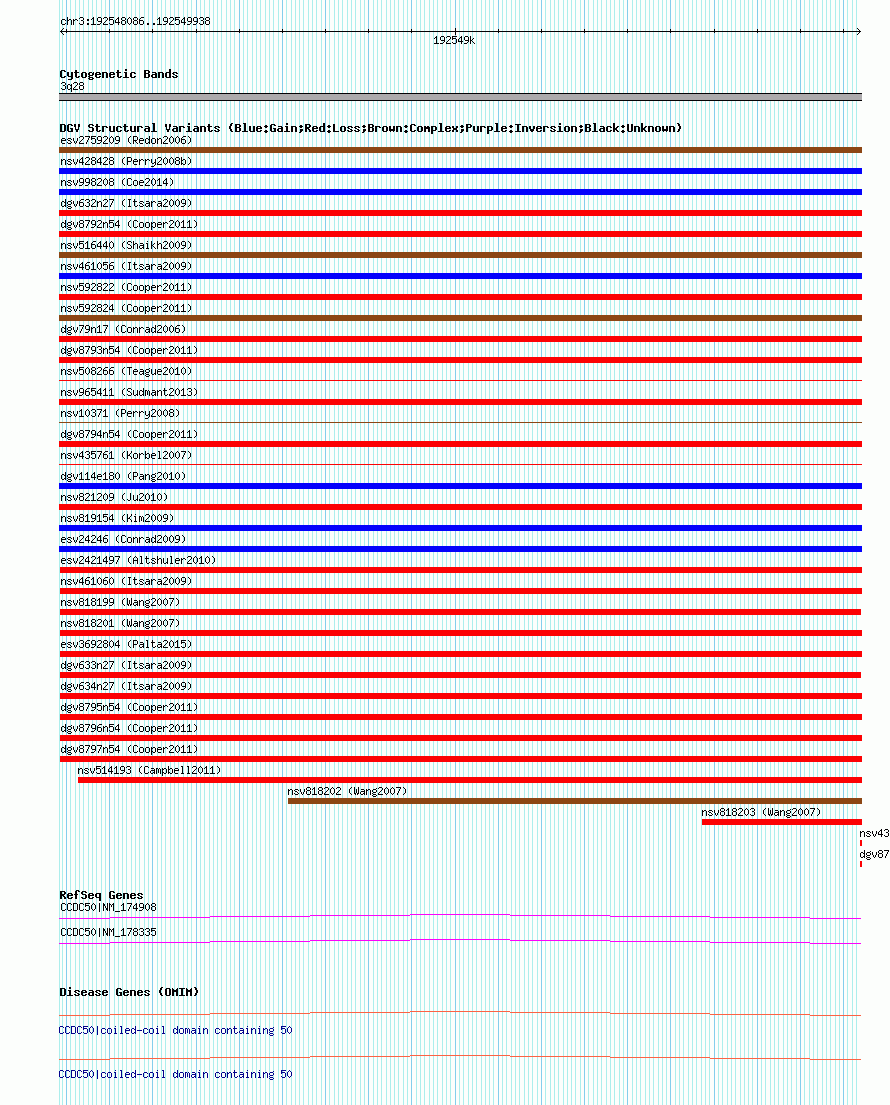This screenshot has height=1105, width=890.
Task: Click nsv592822 (Cooper2011) label
Action: coord(126,288)
